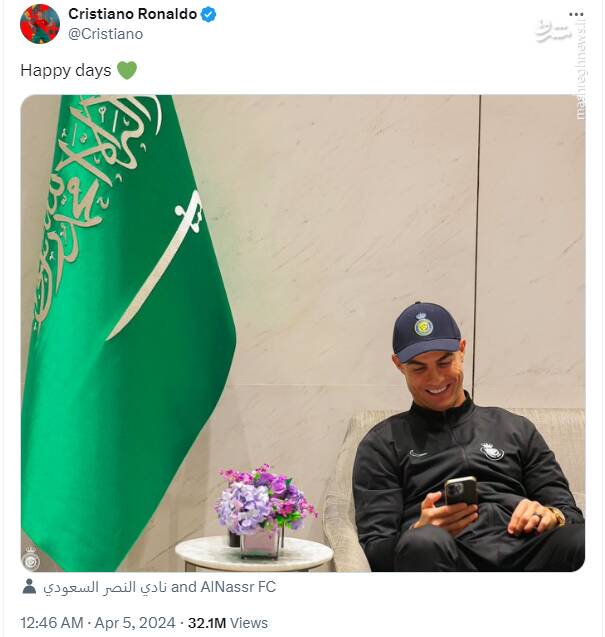Image resolution: width=605 pixels, height=637 pixels.
Task: Open the Arabic tagged account name
Action: point(105,587)
